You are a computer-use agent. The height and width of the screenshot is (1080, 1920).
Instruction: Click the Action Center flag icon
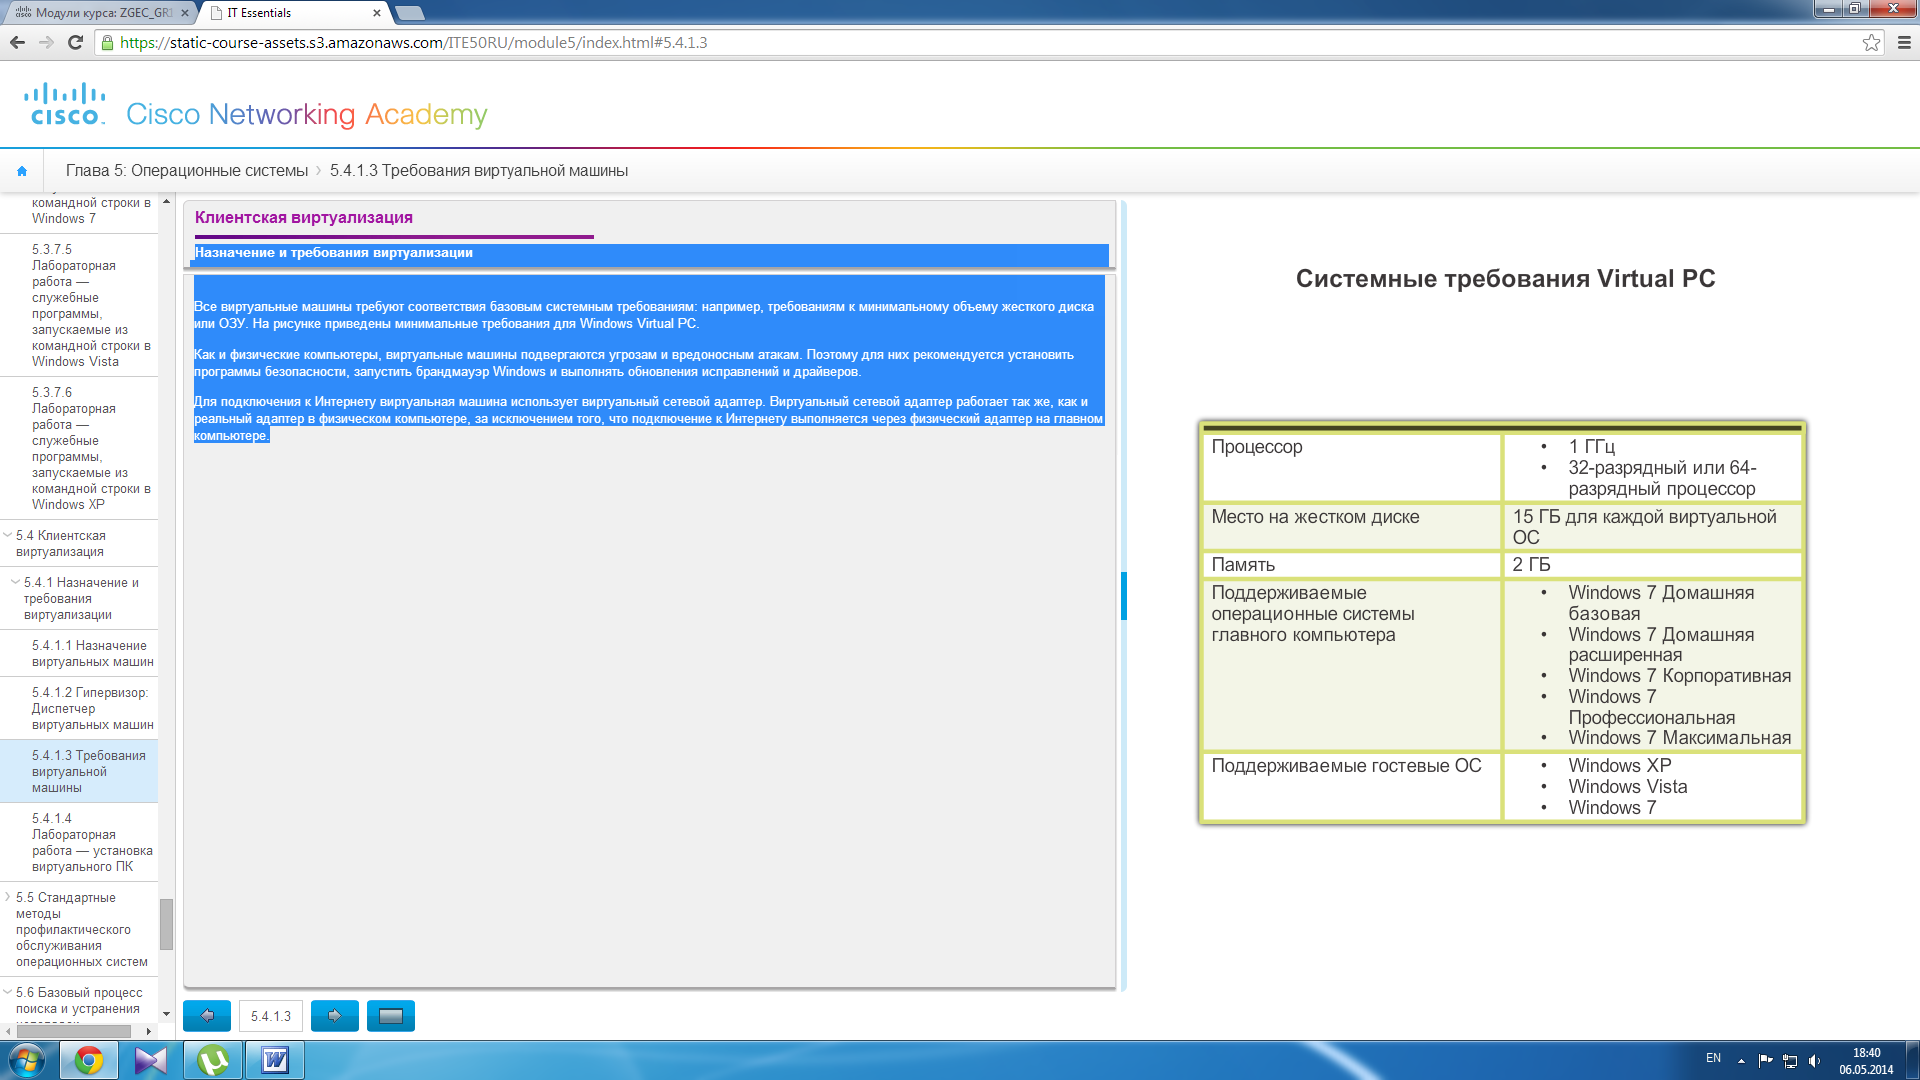pos(1765,1061)
